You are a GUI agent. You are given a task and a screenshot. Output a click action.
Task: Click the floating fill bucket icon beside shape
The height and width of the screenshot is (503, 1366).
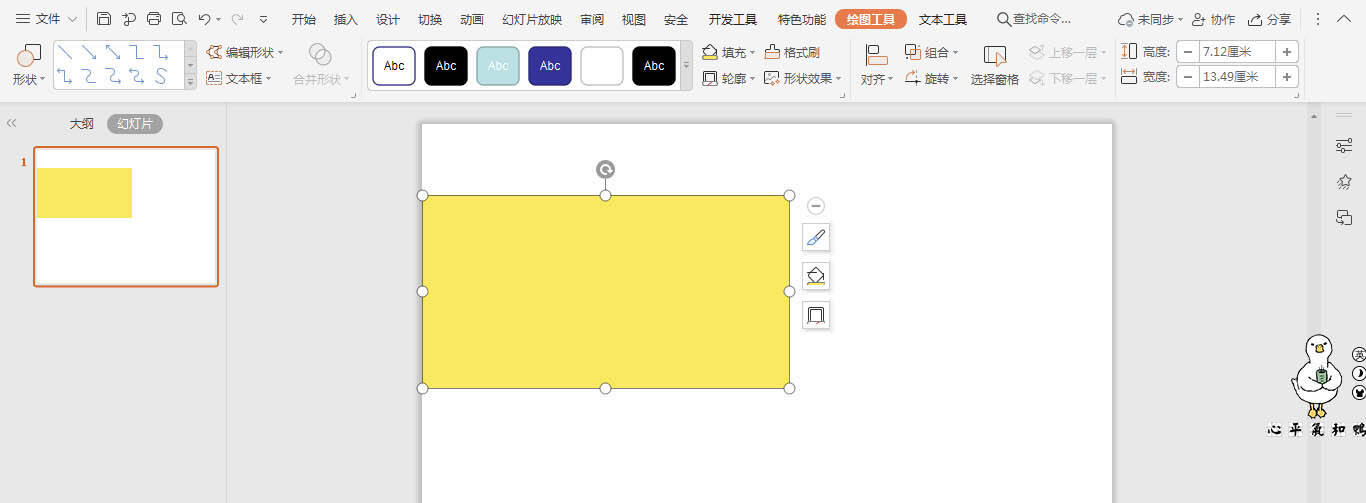[x=816, y=276]
